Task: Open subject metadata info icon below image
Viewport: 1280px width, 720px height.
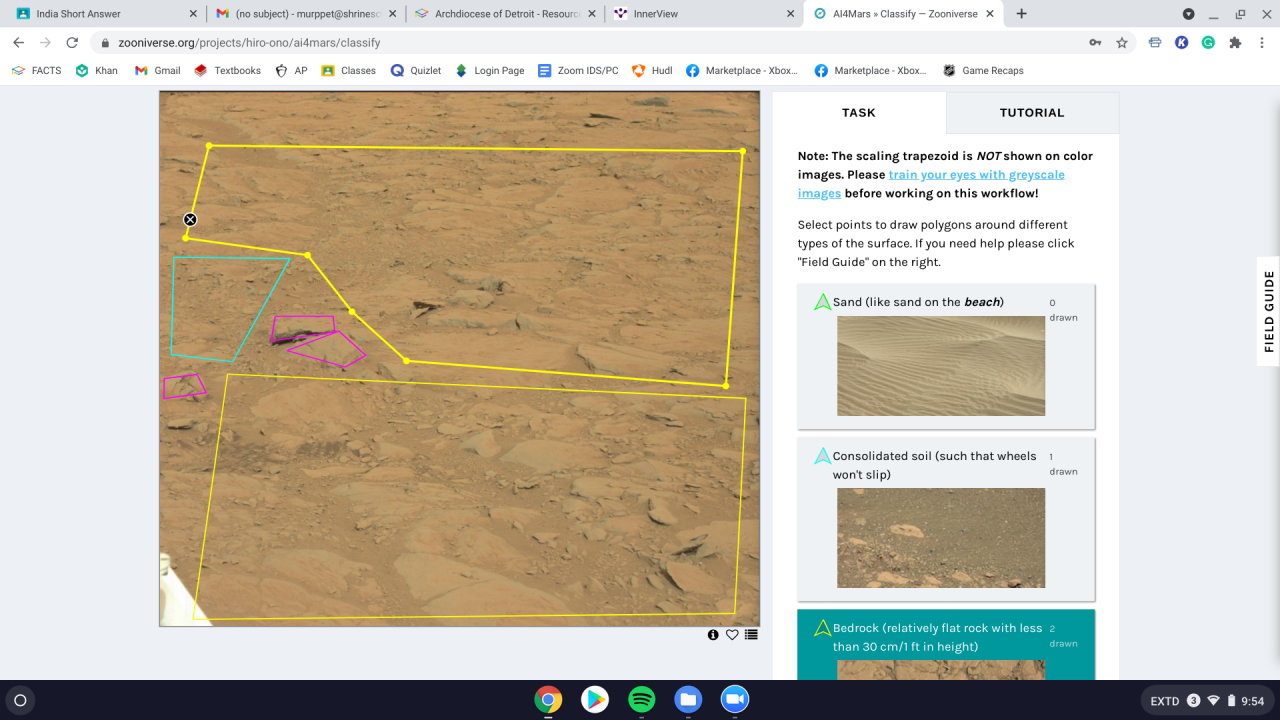Action: (713, 635)
